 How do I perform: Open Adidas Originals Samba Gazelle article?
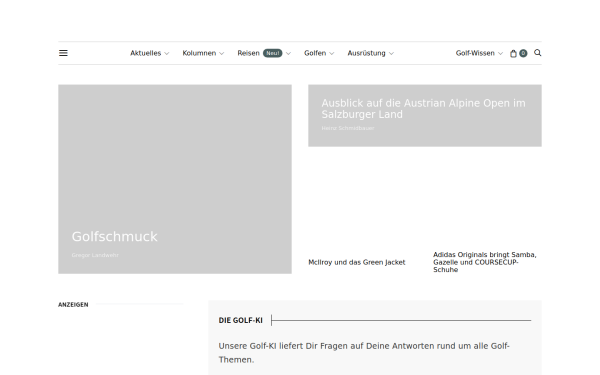point(485,262)
